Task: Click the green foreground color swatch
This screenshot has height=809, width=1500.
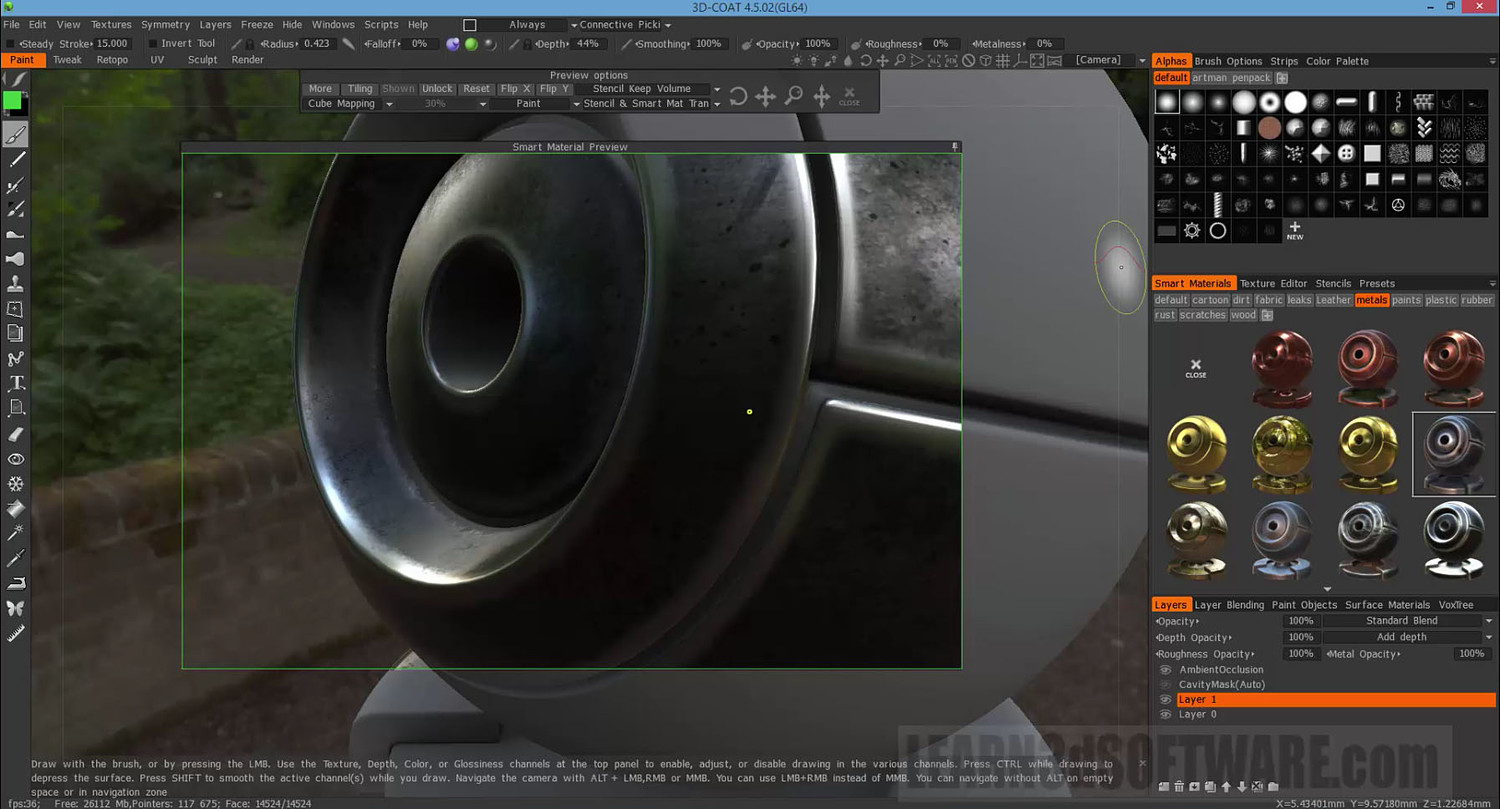Action: click(x=13, y=101)
